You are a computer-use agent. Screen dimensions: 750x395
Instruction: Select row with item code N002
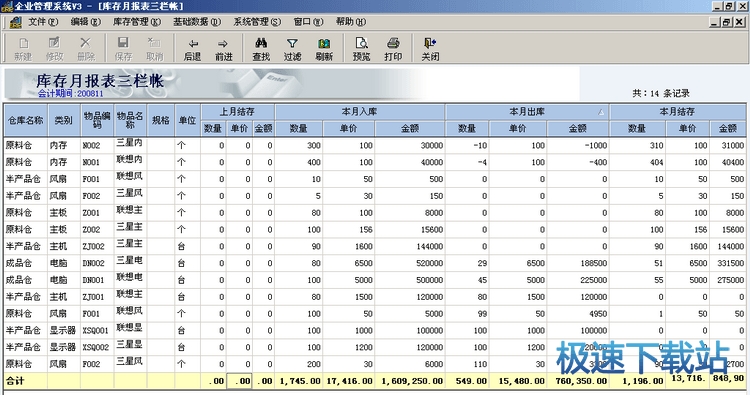click(375, 145)
